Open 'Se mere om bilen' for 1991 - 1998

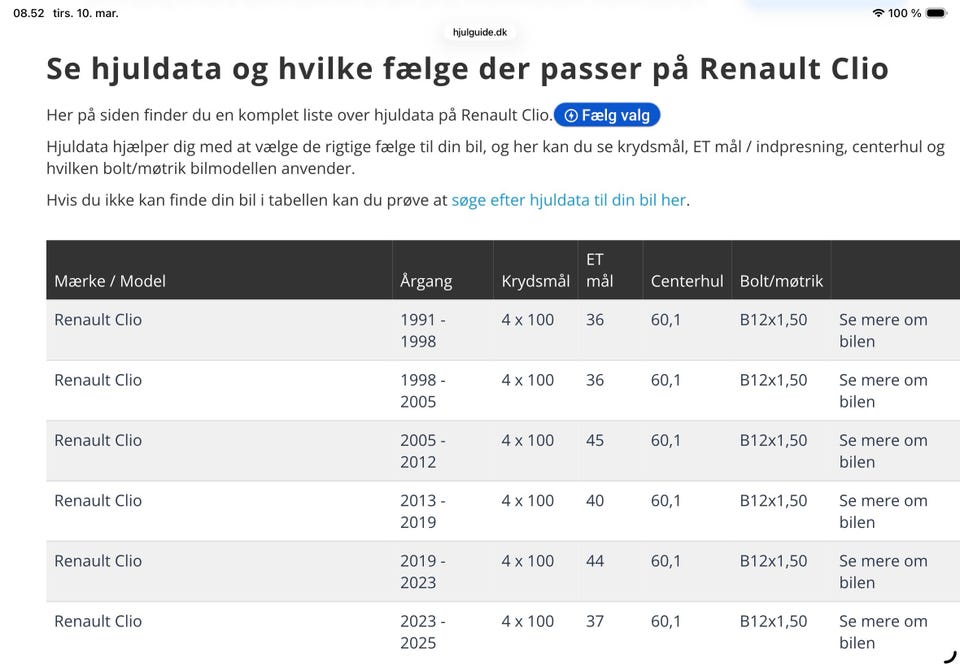pos(883,330)
